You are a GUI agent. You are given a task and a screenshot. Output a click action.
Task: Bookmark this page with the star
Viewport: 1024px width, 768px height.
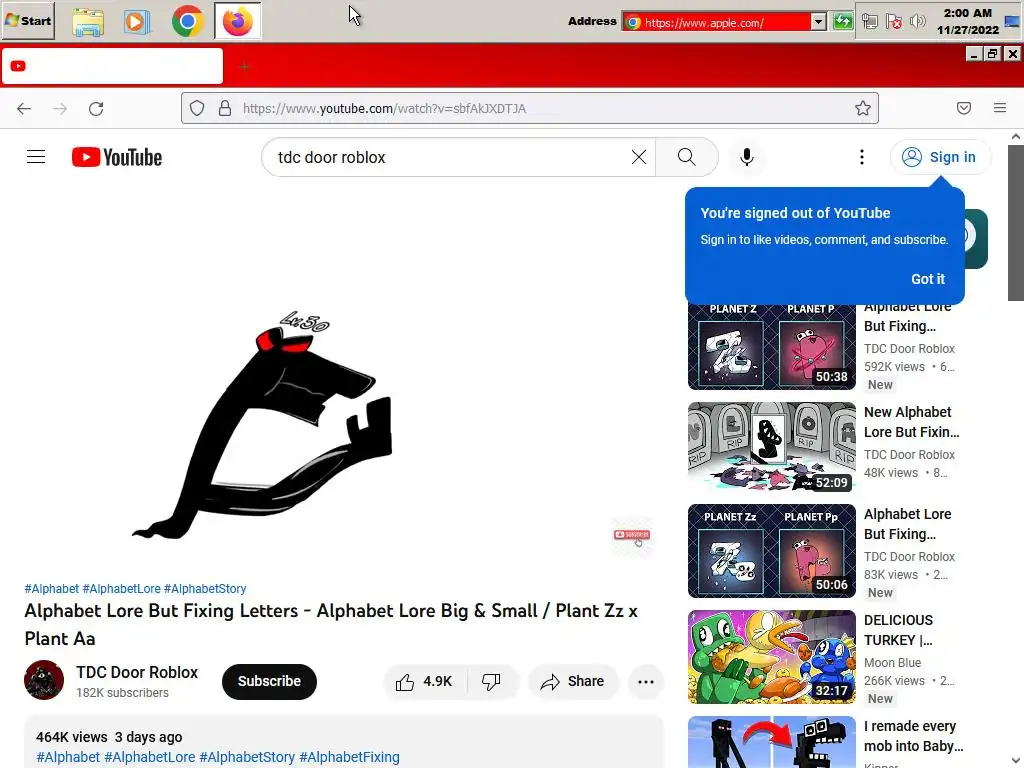coord(863,108)
